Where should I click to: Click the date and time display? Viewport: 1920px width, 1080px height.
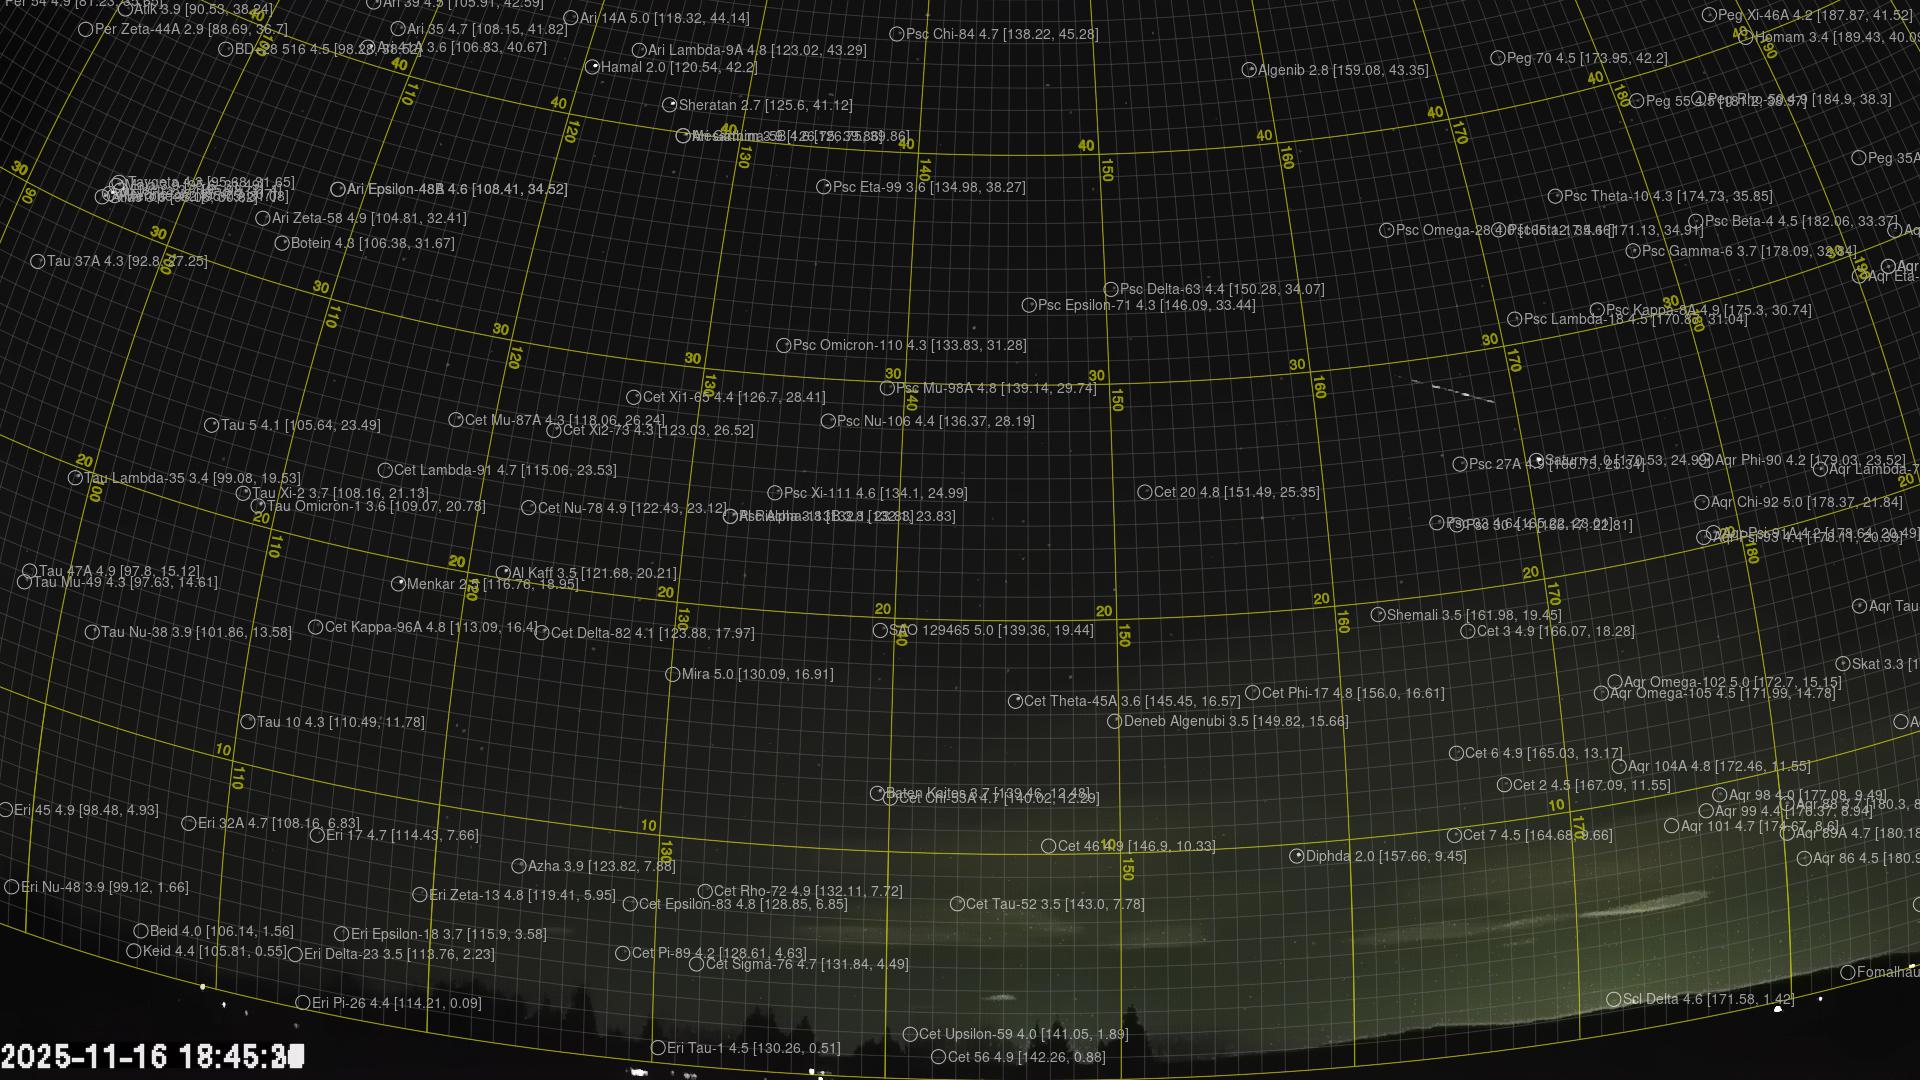(x=152, y=1056)
